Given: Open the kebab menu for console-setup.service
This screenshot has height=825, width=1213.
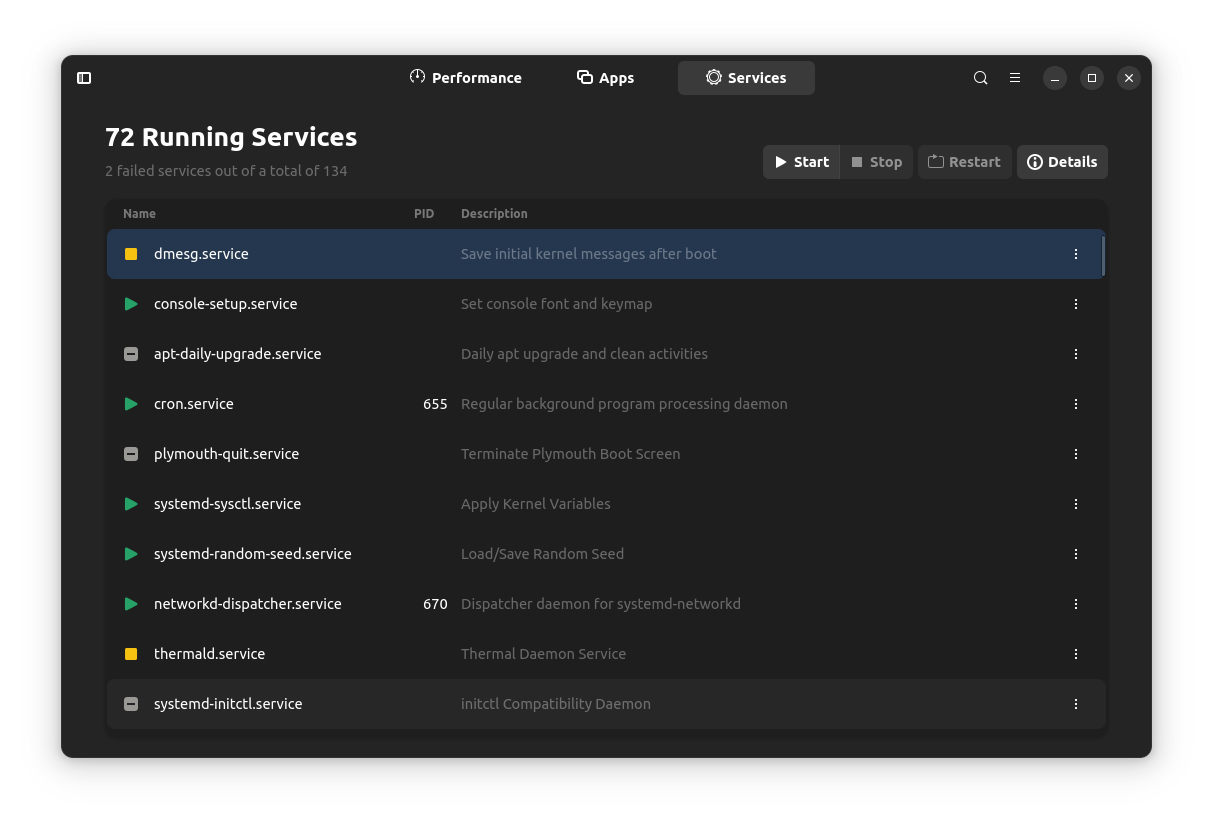Looking at the screenshot, I should (x=1076, y=304).
